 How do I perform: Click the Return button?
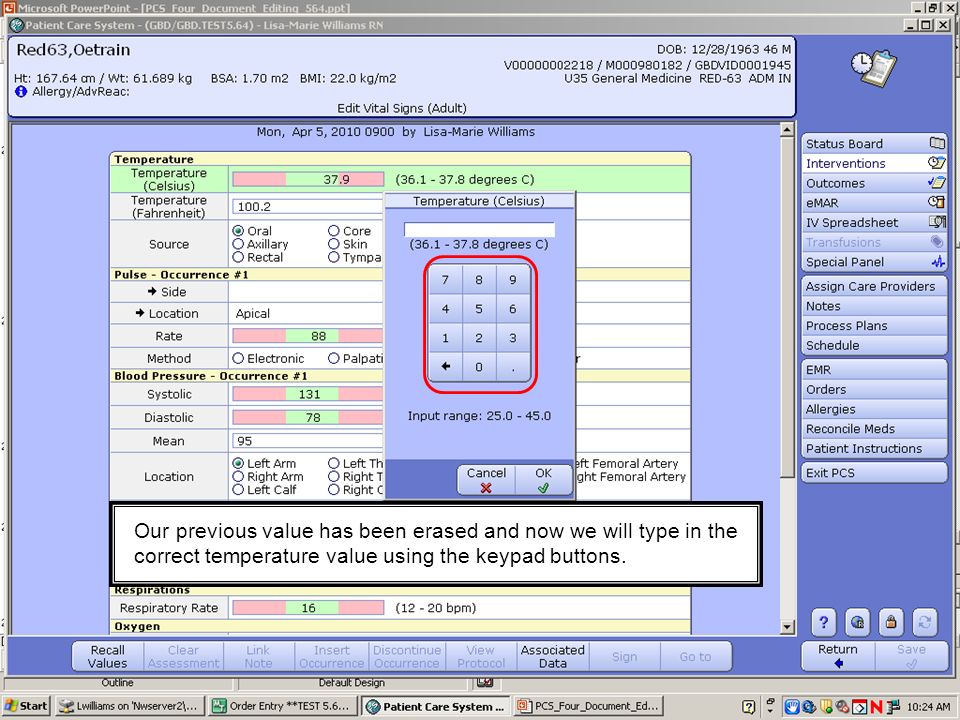point(838,656)
